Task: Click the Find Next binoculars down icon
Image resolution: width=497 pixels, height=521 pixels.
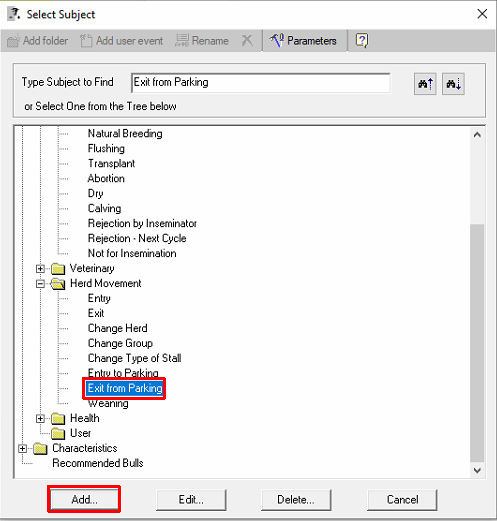Action: (x=453, y=84)
